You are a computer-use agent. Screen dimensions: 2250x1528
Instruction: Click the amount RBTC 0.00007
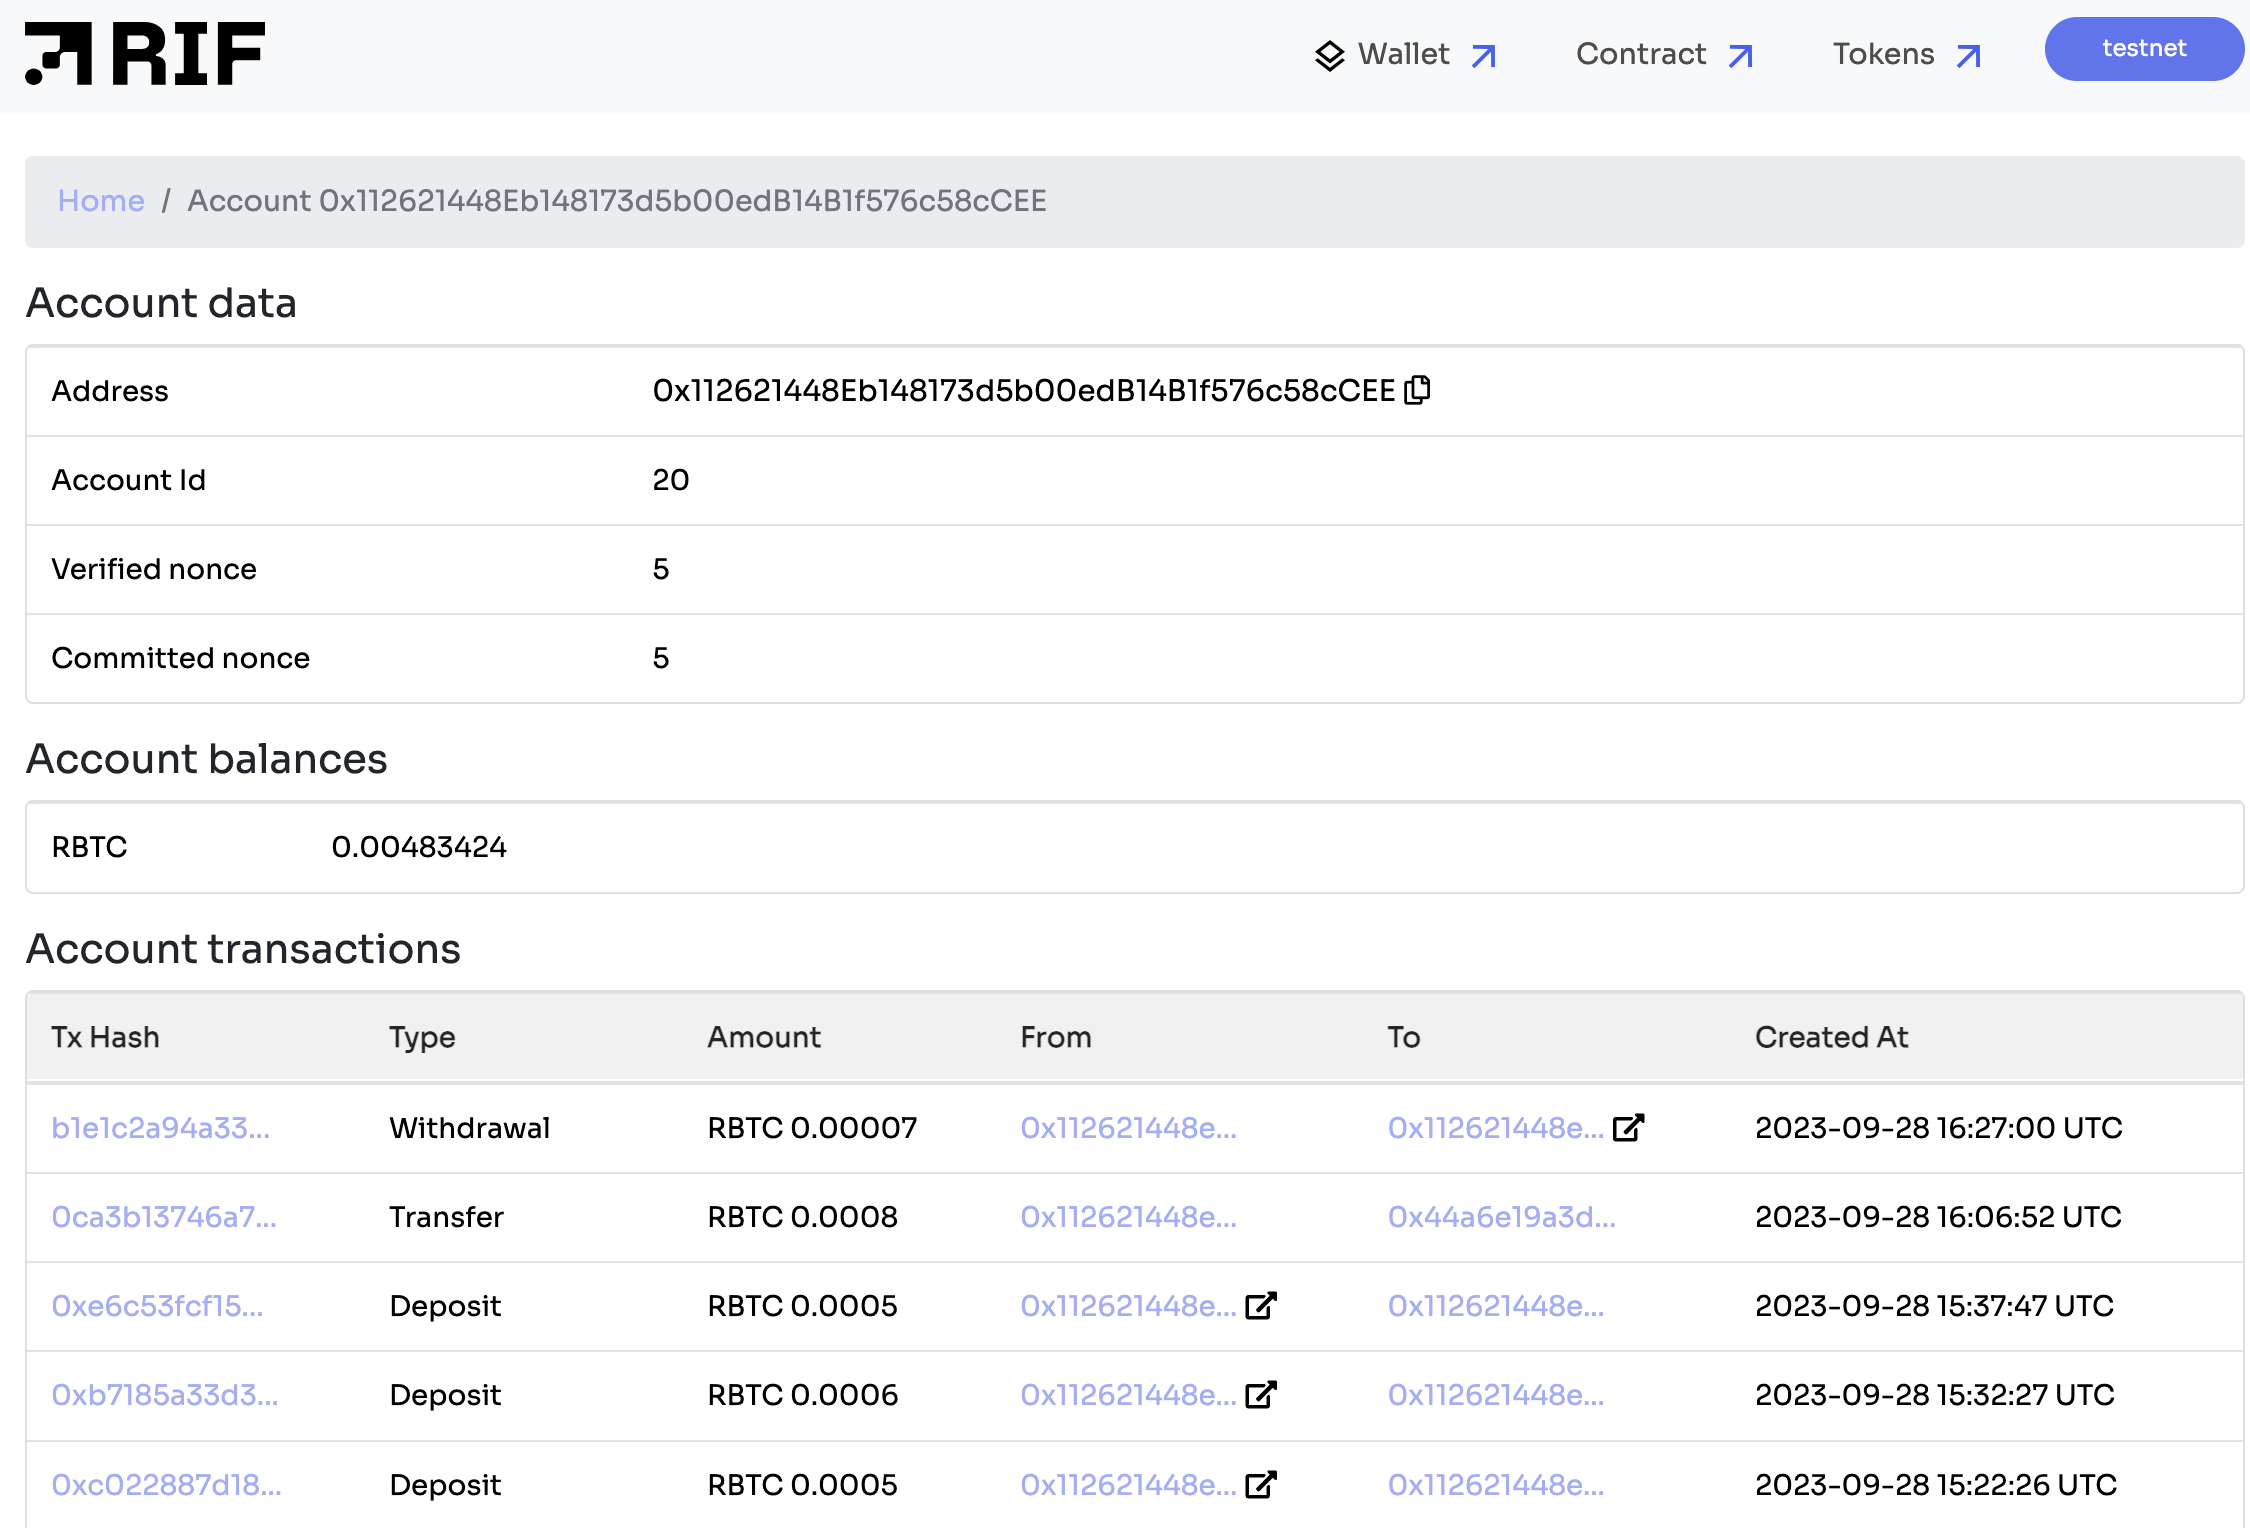click(812, 1128)
